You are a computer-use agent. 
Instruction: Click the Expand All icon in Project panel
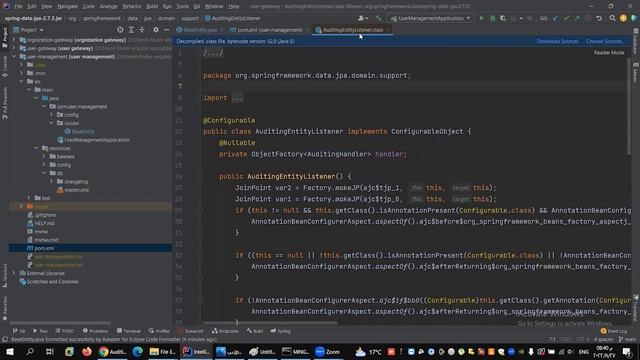(x=131, y=30)
